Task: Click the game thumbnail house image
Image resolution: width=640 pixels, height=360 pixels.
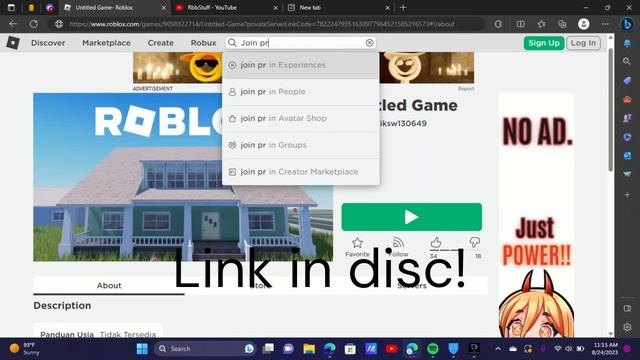Action: tap(183, 177)
